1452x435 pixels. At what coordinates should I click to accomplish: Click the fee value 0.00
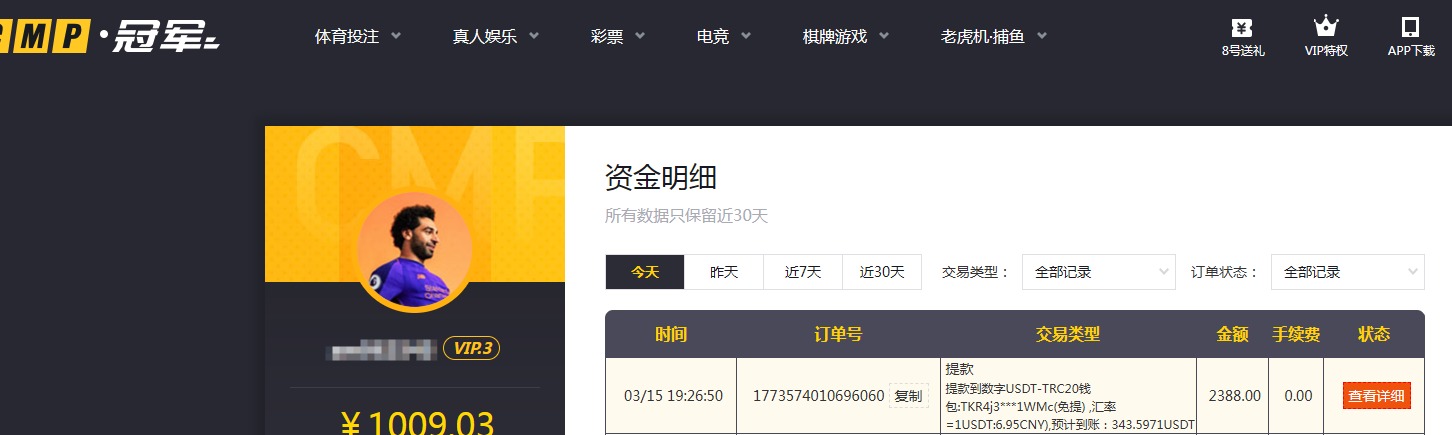point(1298,396)
